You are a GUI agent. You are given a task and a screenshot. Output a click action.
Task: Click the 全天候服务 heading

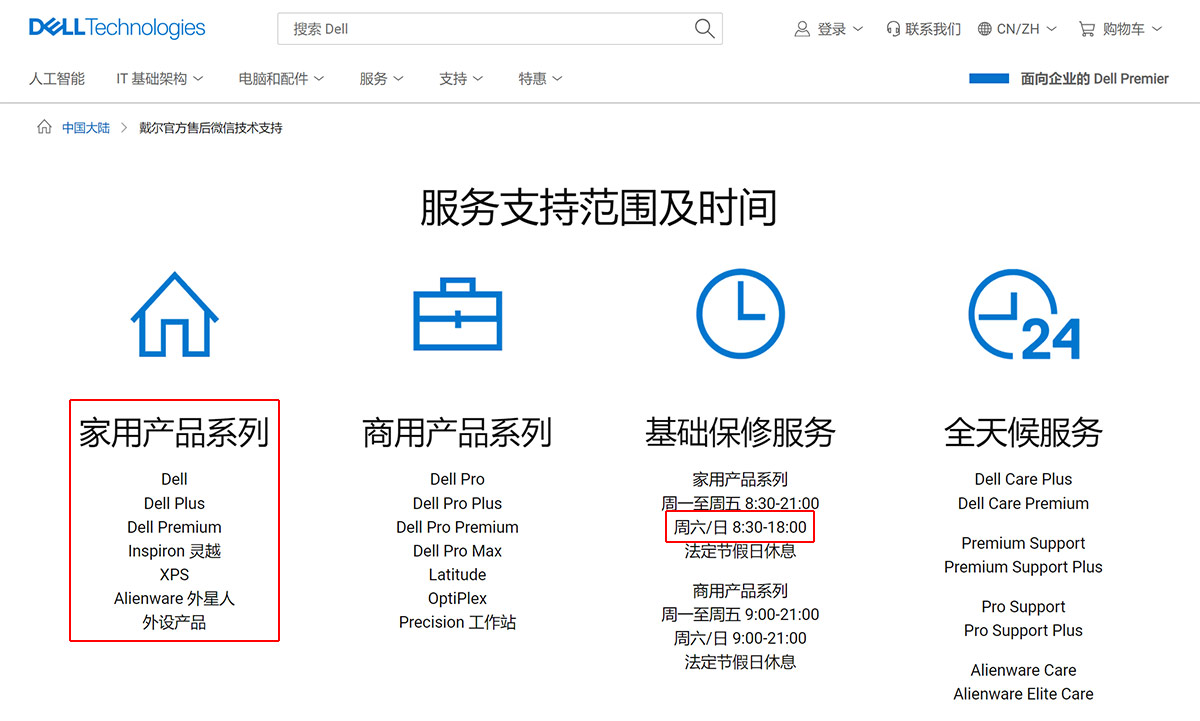(x=1023, y=432)
